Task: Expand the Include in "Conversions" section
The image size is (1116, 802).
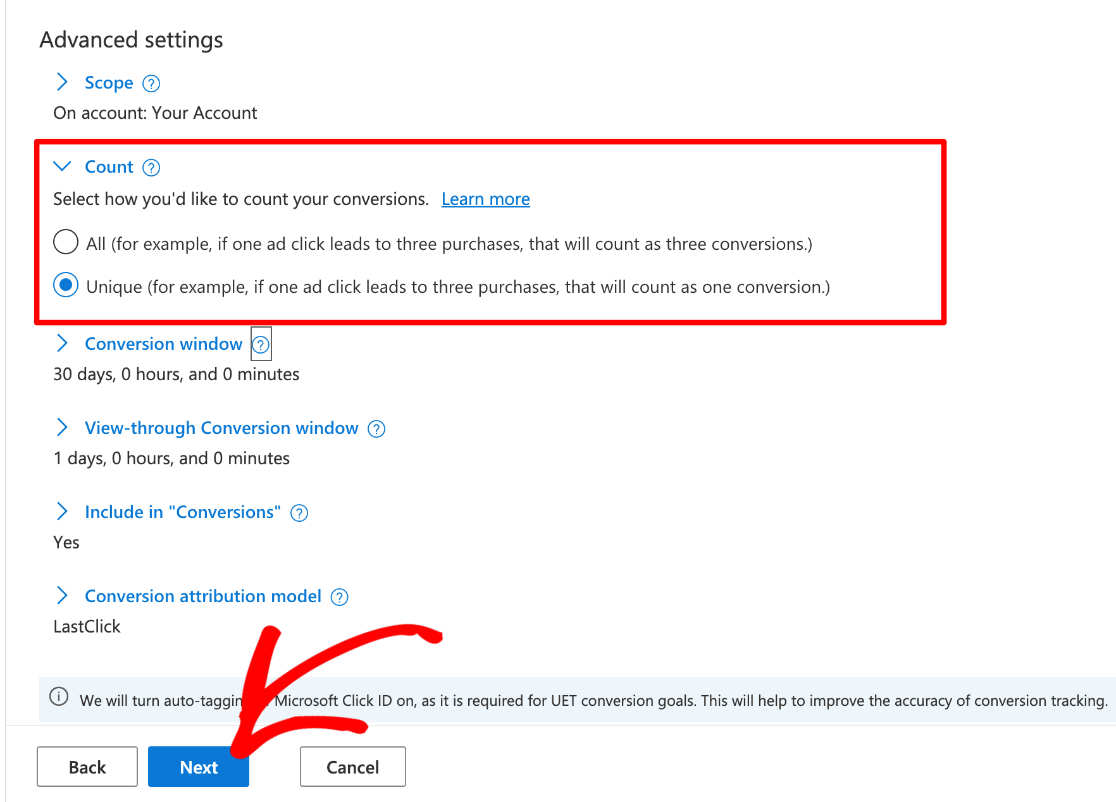Action: click(x=60, y=512)
